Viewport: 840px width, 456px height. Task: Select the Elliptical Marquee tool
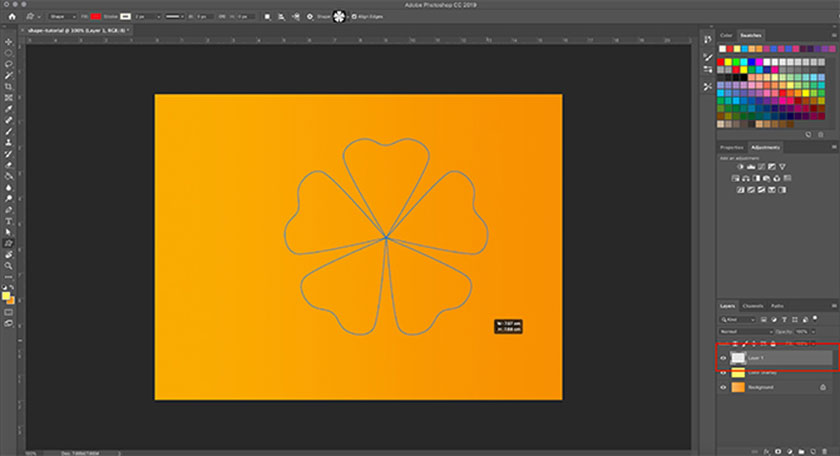pos(9,53)
